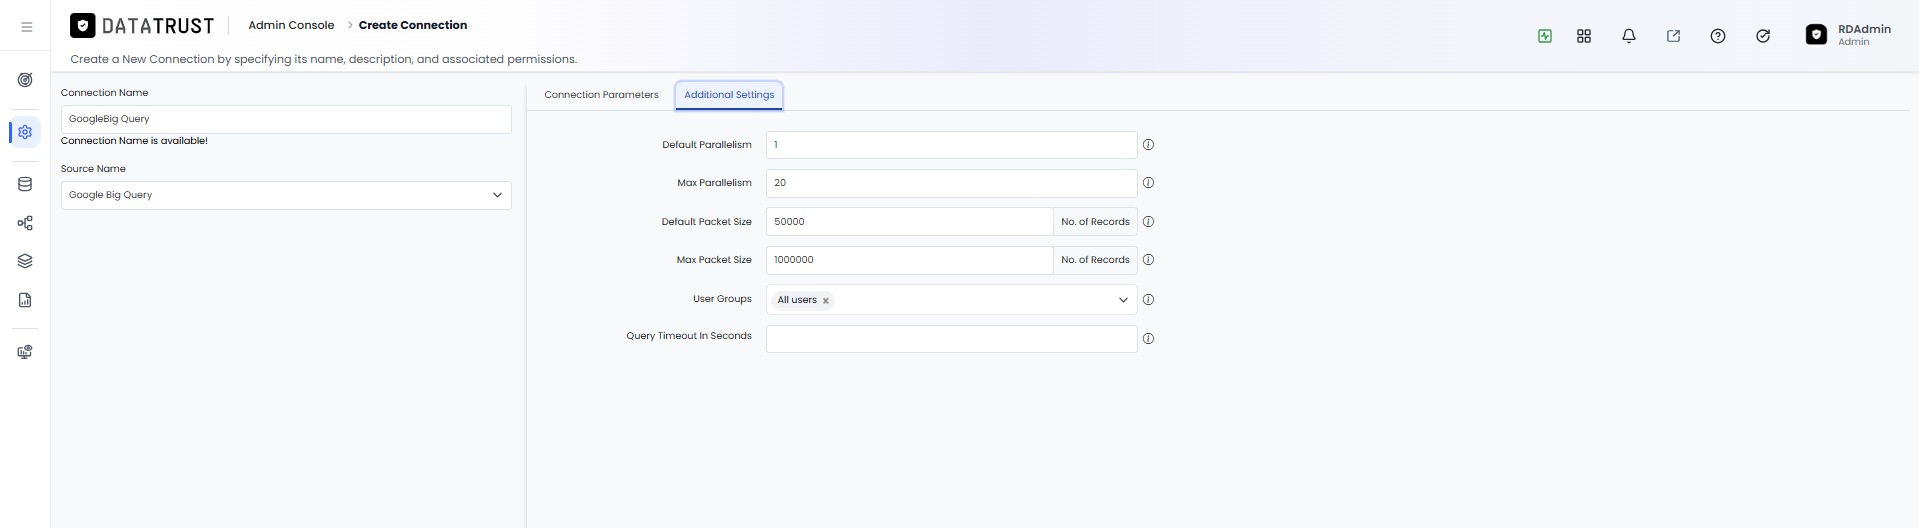
Task: Open the green activity pulse icon
Action: pyautogui.click(x=1545, y=36)
